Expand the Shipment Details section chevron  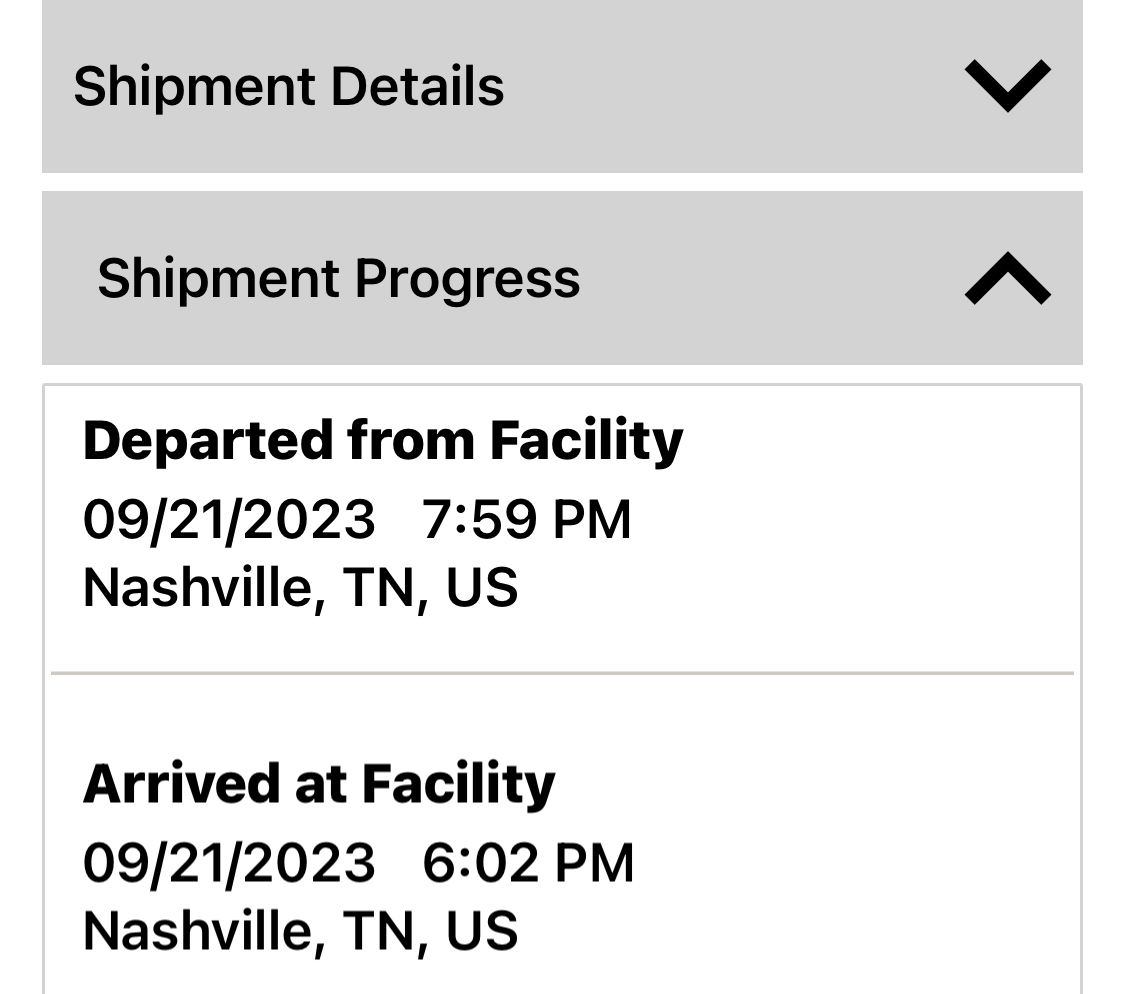coord(1007,86)
